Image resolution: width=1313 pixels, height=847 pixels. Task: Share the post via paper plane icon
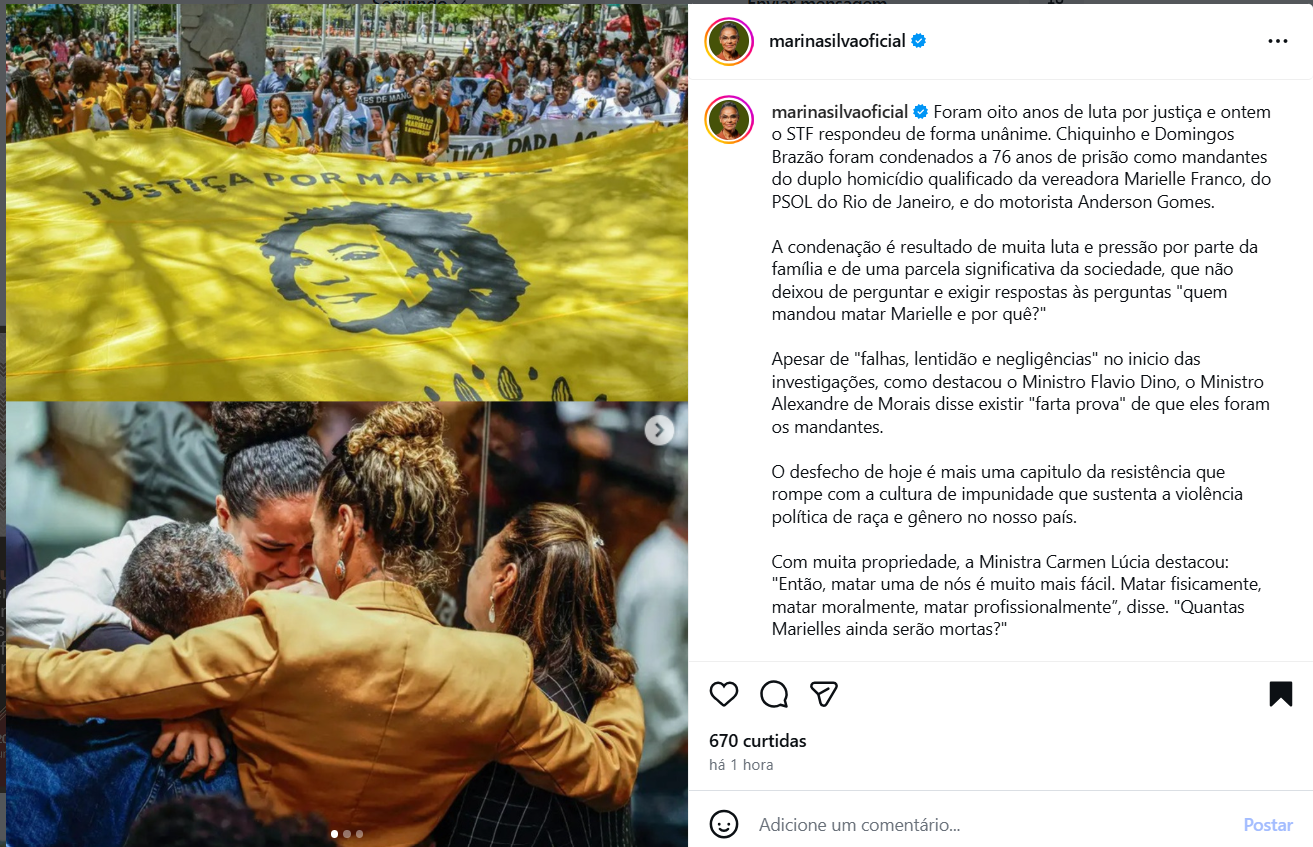824,693
